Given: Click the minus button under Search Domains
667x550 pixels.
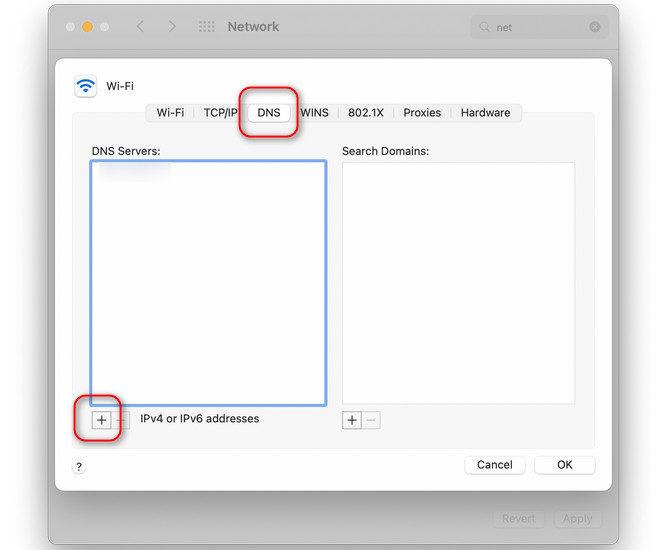Looking at the screenshot, I should (371, 420).
